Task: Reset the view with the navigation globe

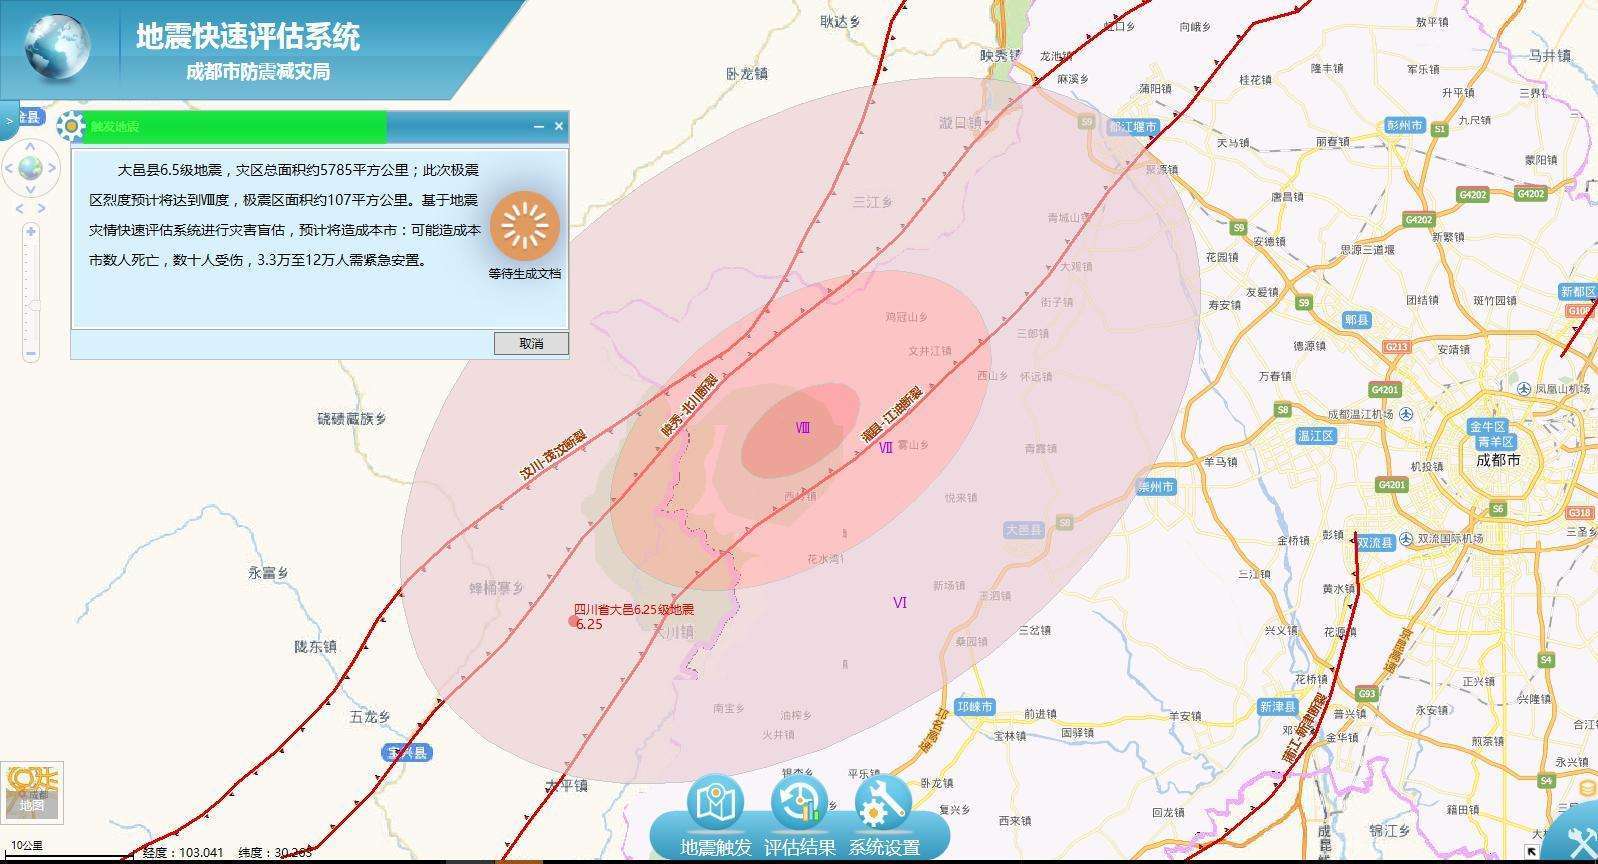Action: [30, 168]
